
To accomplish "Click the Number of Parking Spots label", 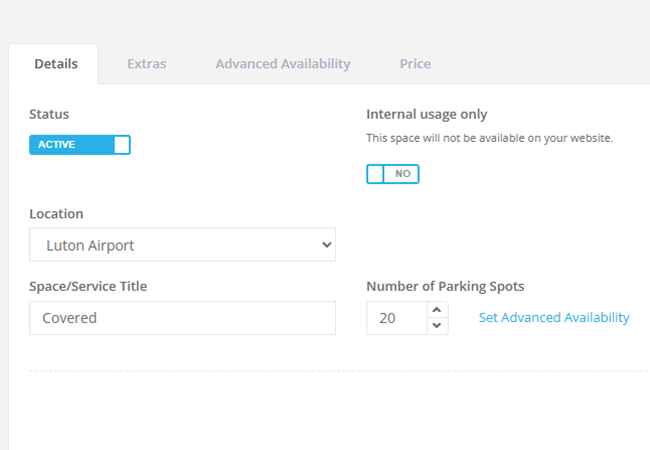I will coord(445,286).
